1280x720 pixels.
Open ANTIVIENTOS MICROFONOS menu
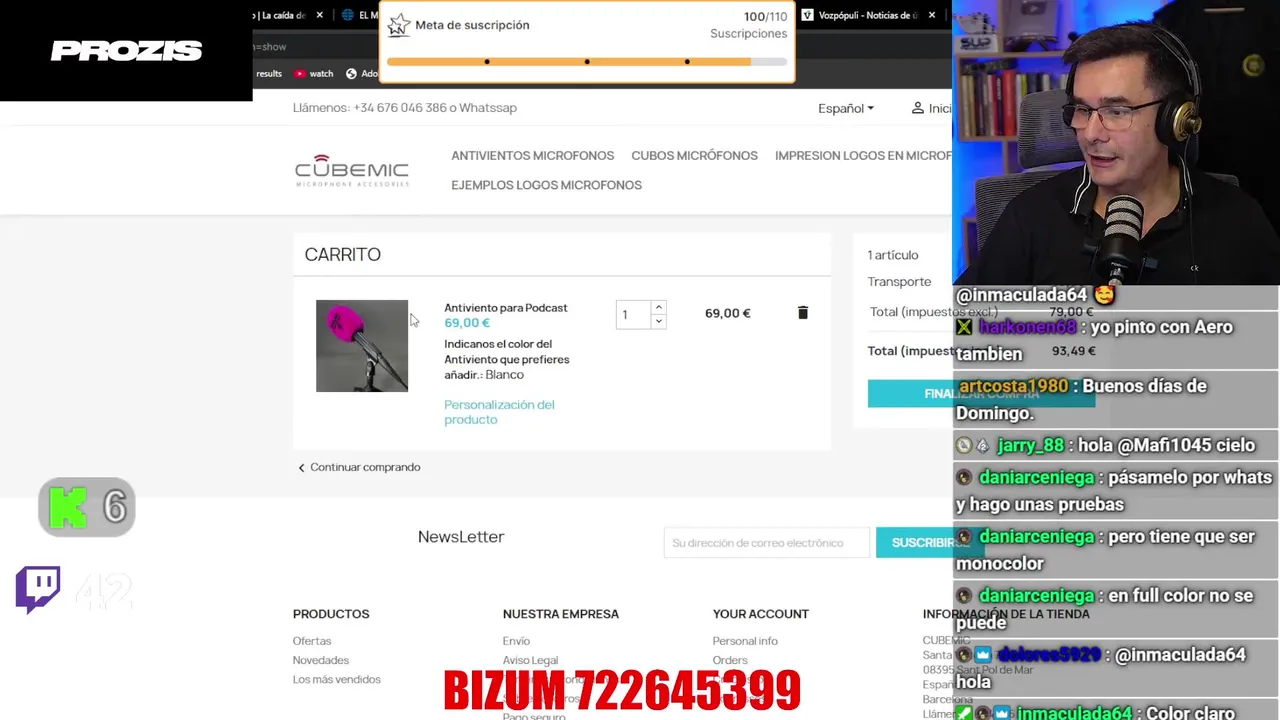coord(532,156)
